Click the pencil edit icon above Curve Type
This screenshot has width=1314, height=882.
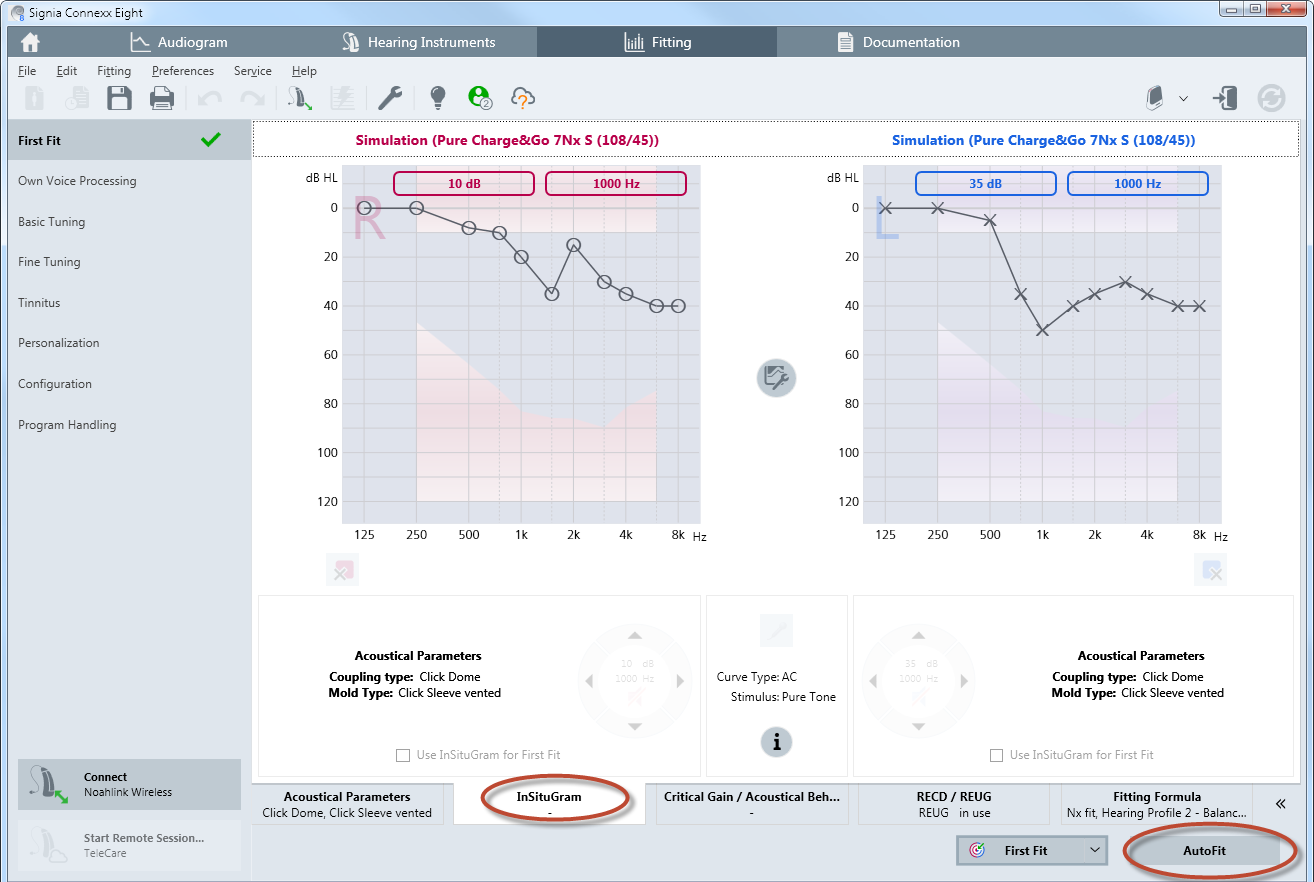pos(777,632)
